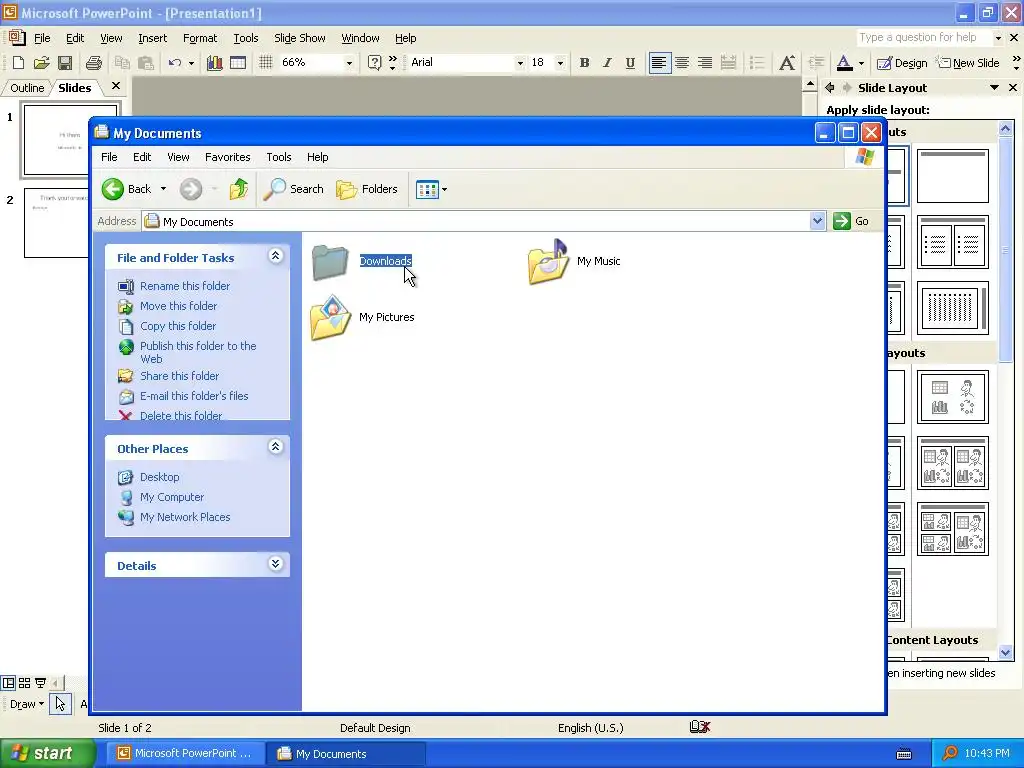This screenshot has height=768, width=1024.
Task: Click the Undo arrow in PowerPoint toolbar
Action: pyautogui.click(x=174, y=63)
